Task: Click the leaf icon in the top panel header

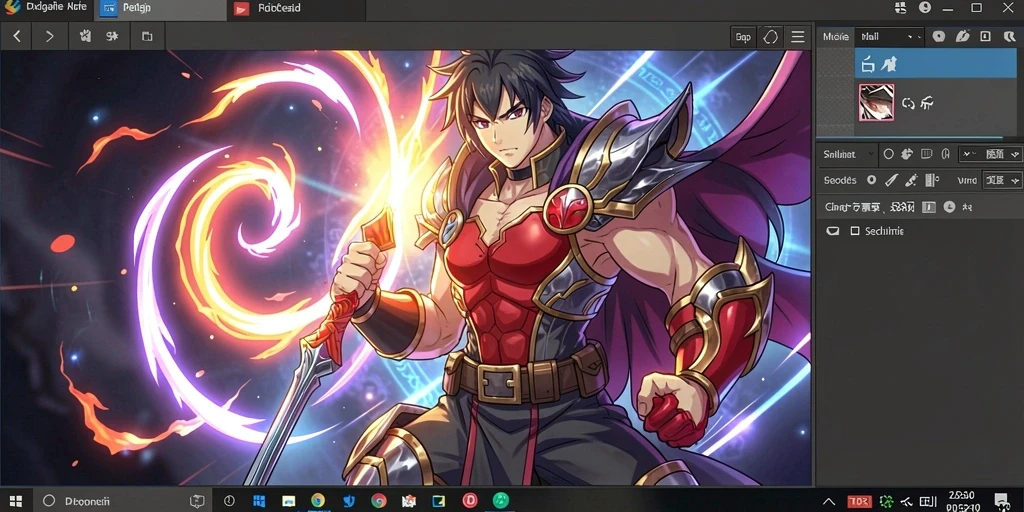Action: click(x=962, y=37)
